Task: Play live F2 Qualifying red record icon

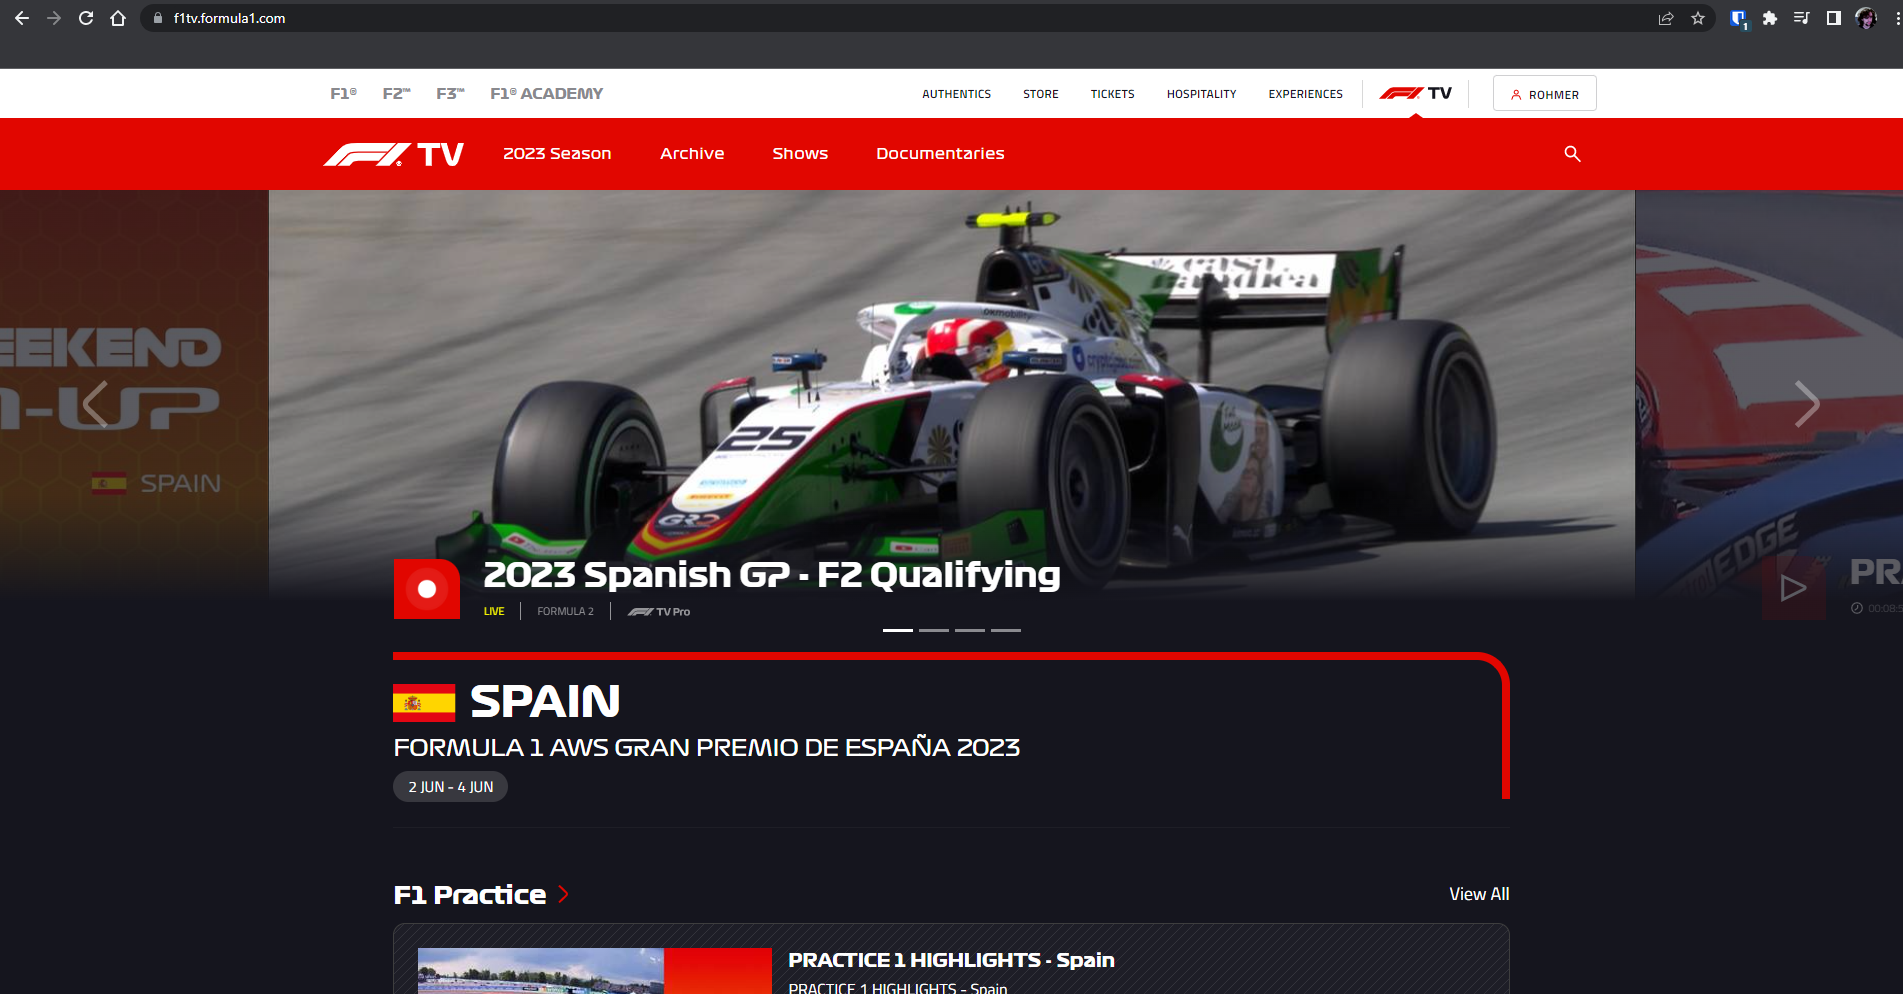Action: tap(427, 589)
